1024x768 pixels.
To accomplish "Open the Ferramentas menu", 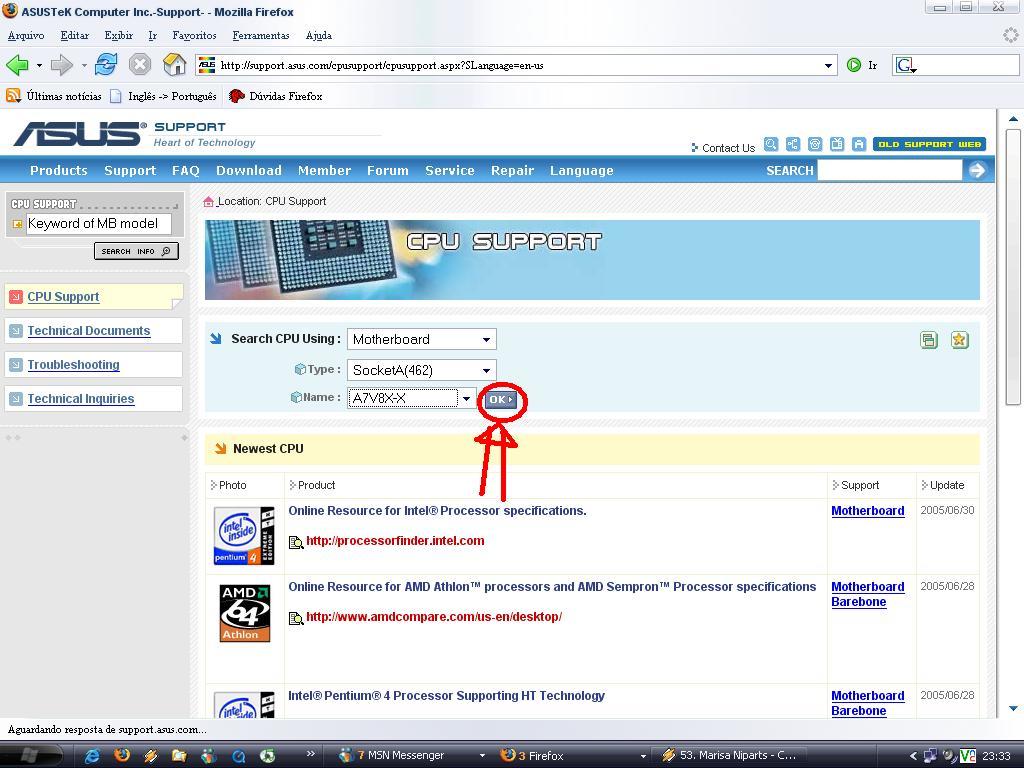I will click(x=261, y=35).
